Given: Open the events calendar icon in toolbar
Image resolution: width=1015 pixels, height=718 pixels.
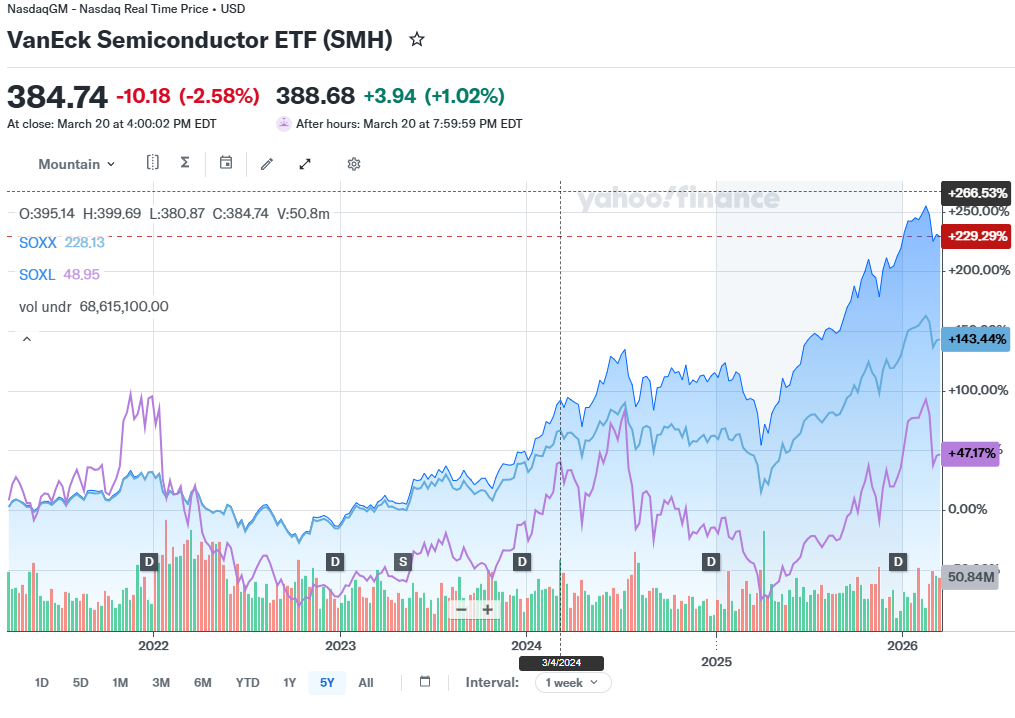Looking at the screenshot, I should tap(226, 163).
